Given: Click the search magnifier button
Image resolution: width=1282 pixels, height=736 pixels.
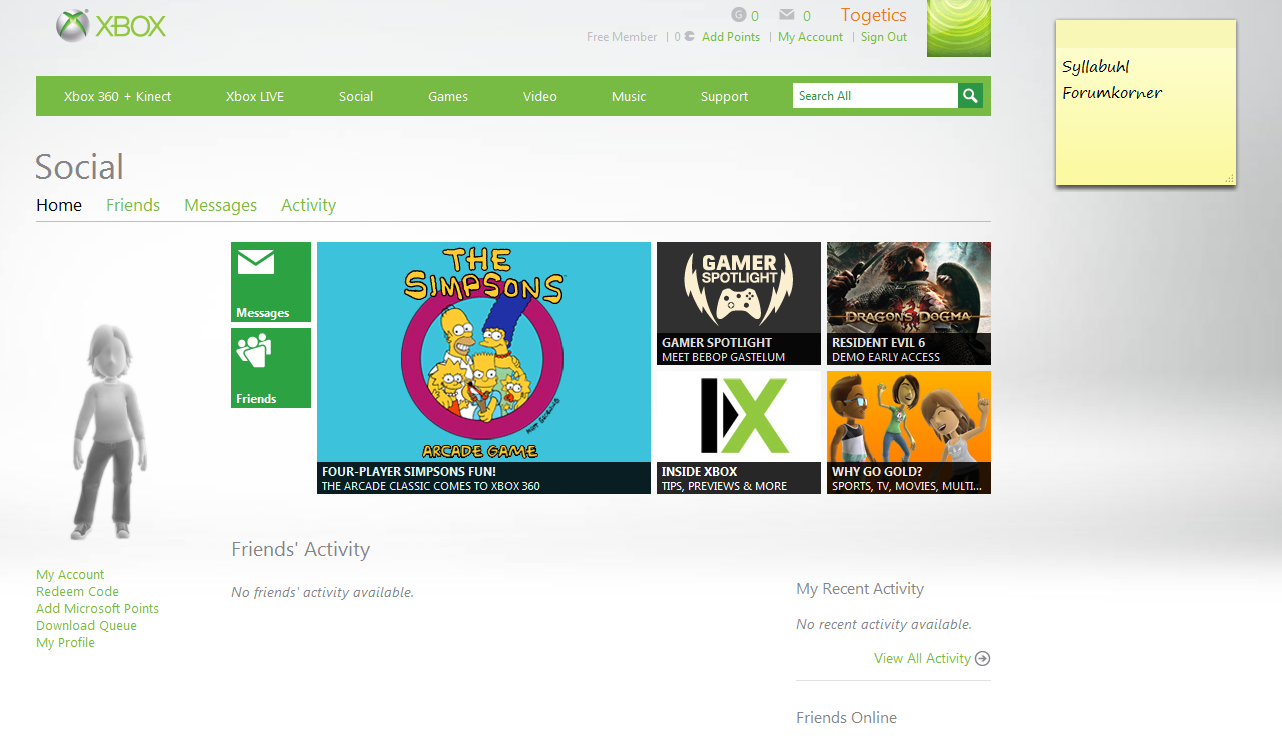Looking at the screenshot, I should click(x=970, y=96).
